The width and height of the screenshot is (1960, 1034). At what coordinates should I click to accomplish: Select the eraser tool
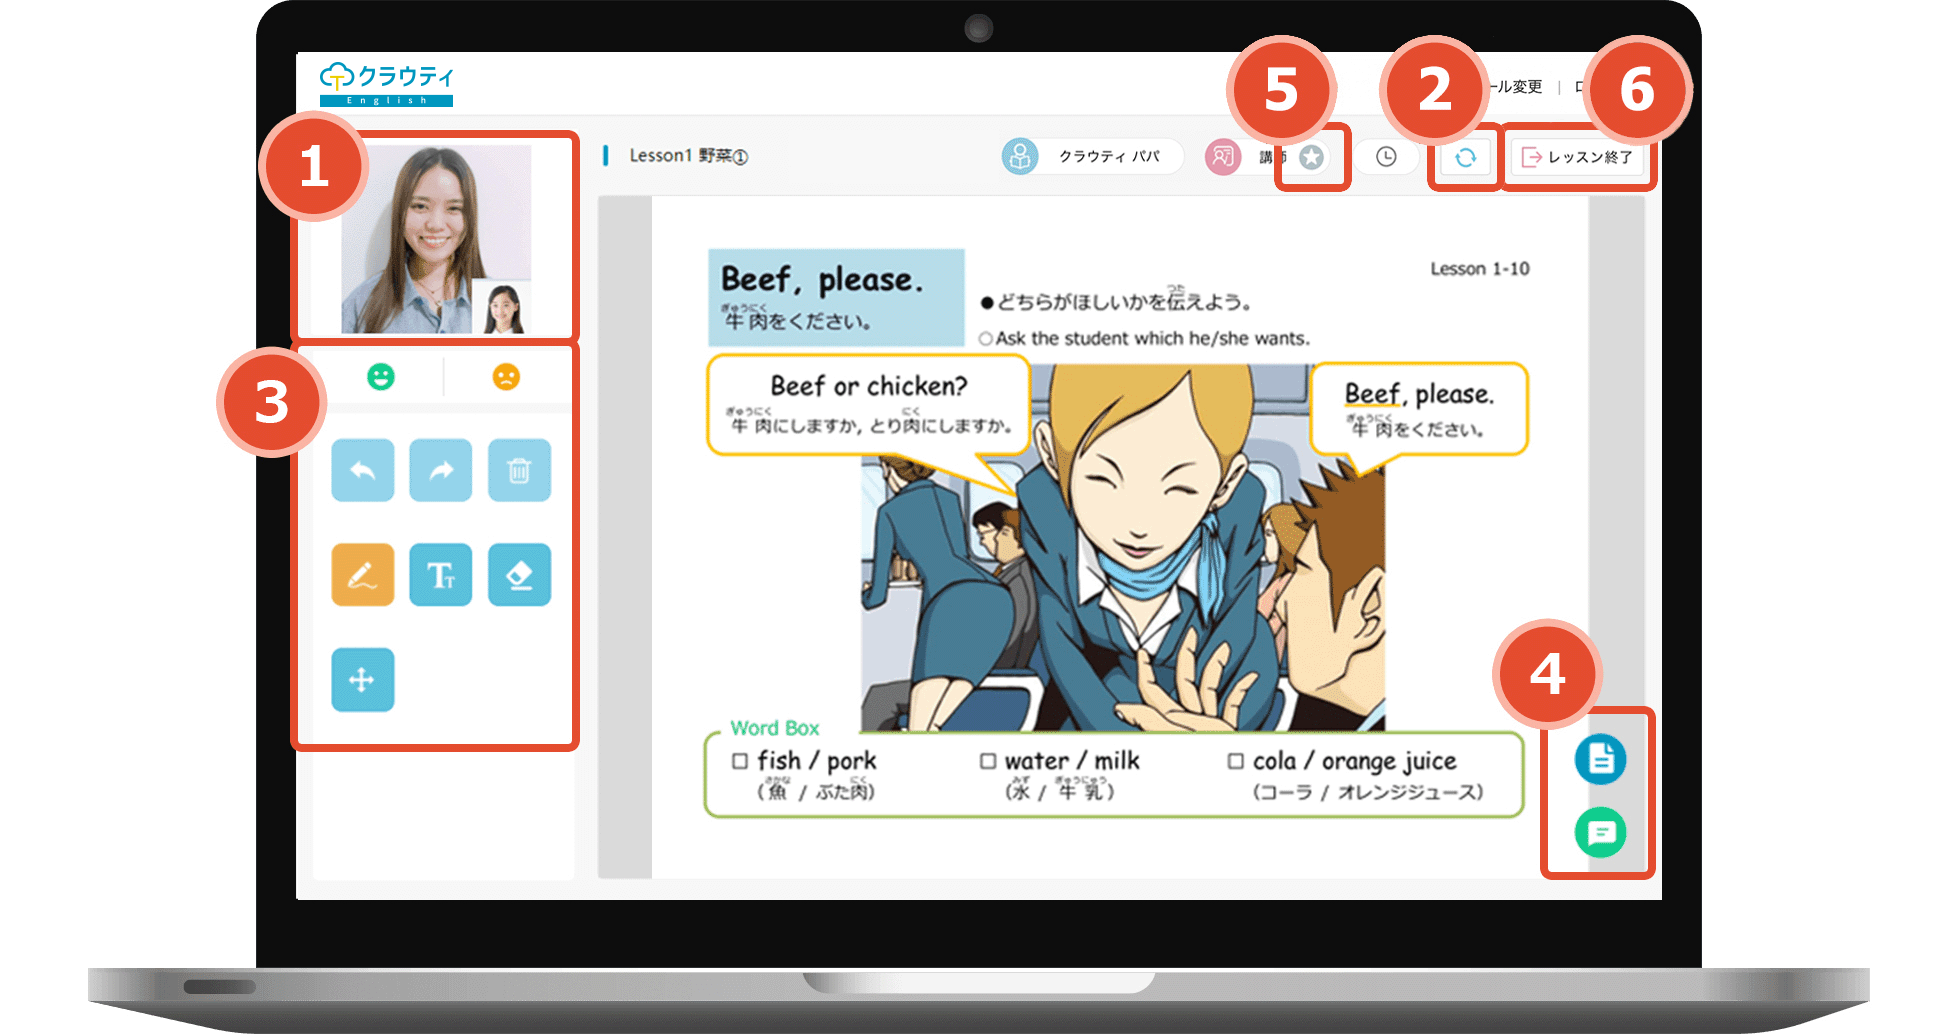(519, 575)
